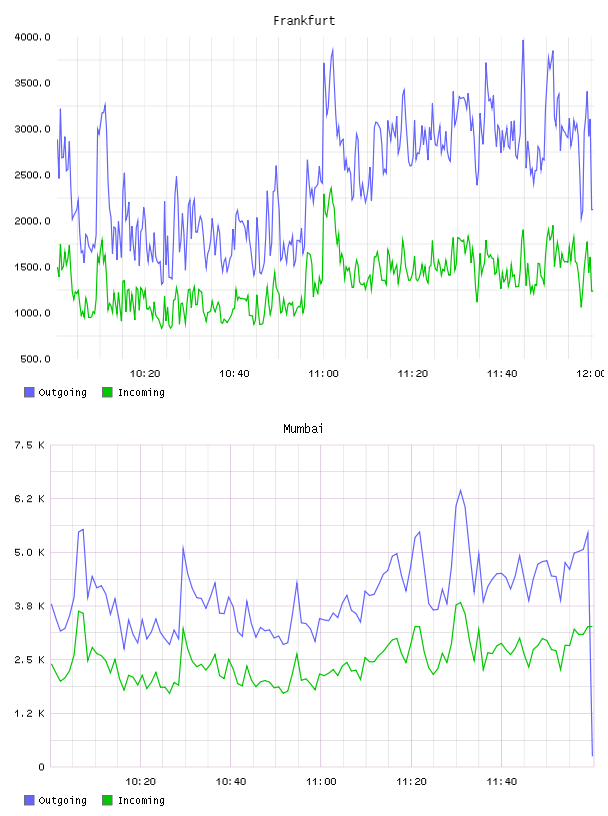Click the blue Outgoing swatch in Mumbai legend

(x=29, y=800)
